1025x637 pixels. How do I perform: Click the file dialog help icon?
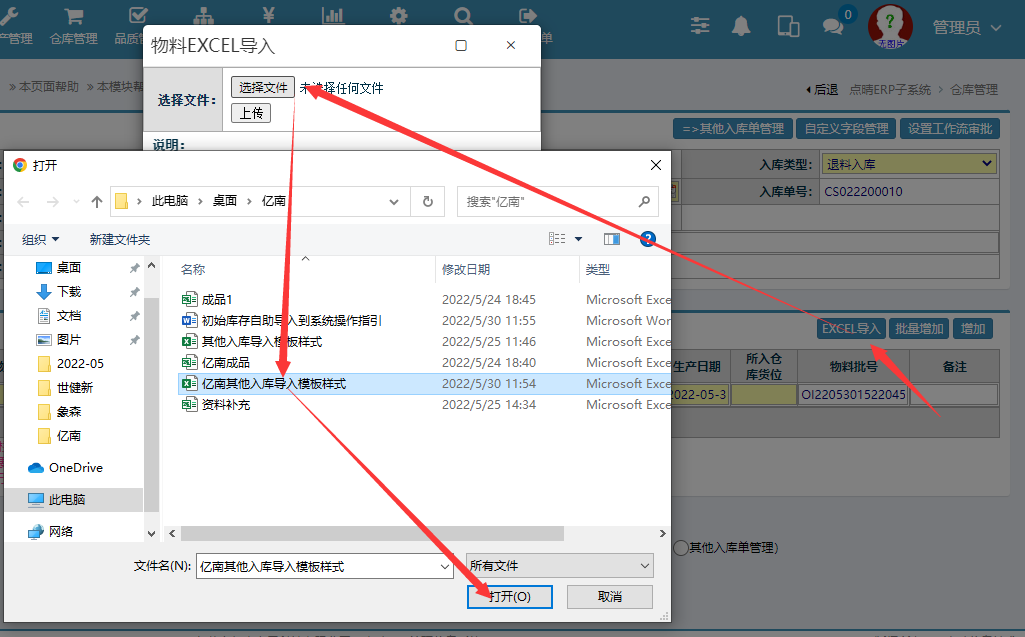tap(647, 239)
